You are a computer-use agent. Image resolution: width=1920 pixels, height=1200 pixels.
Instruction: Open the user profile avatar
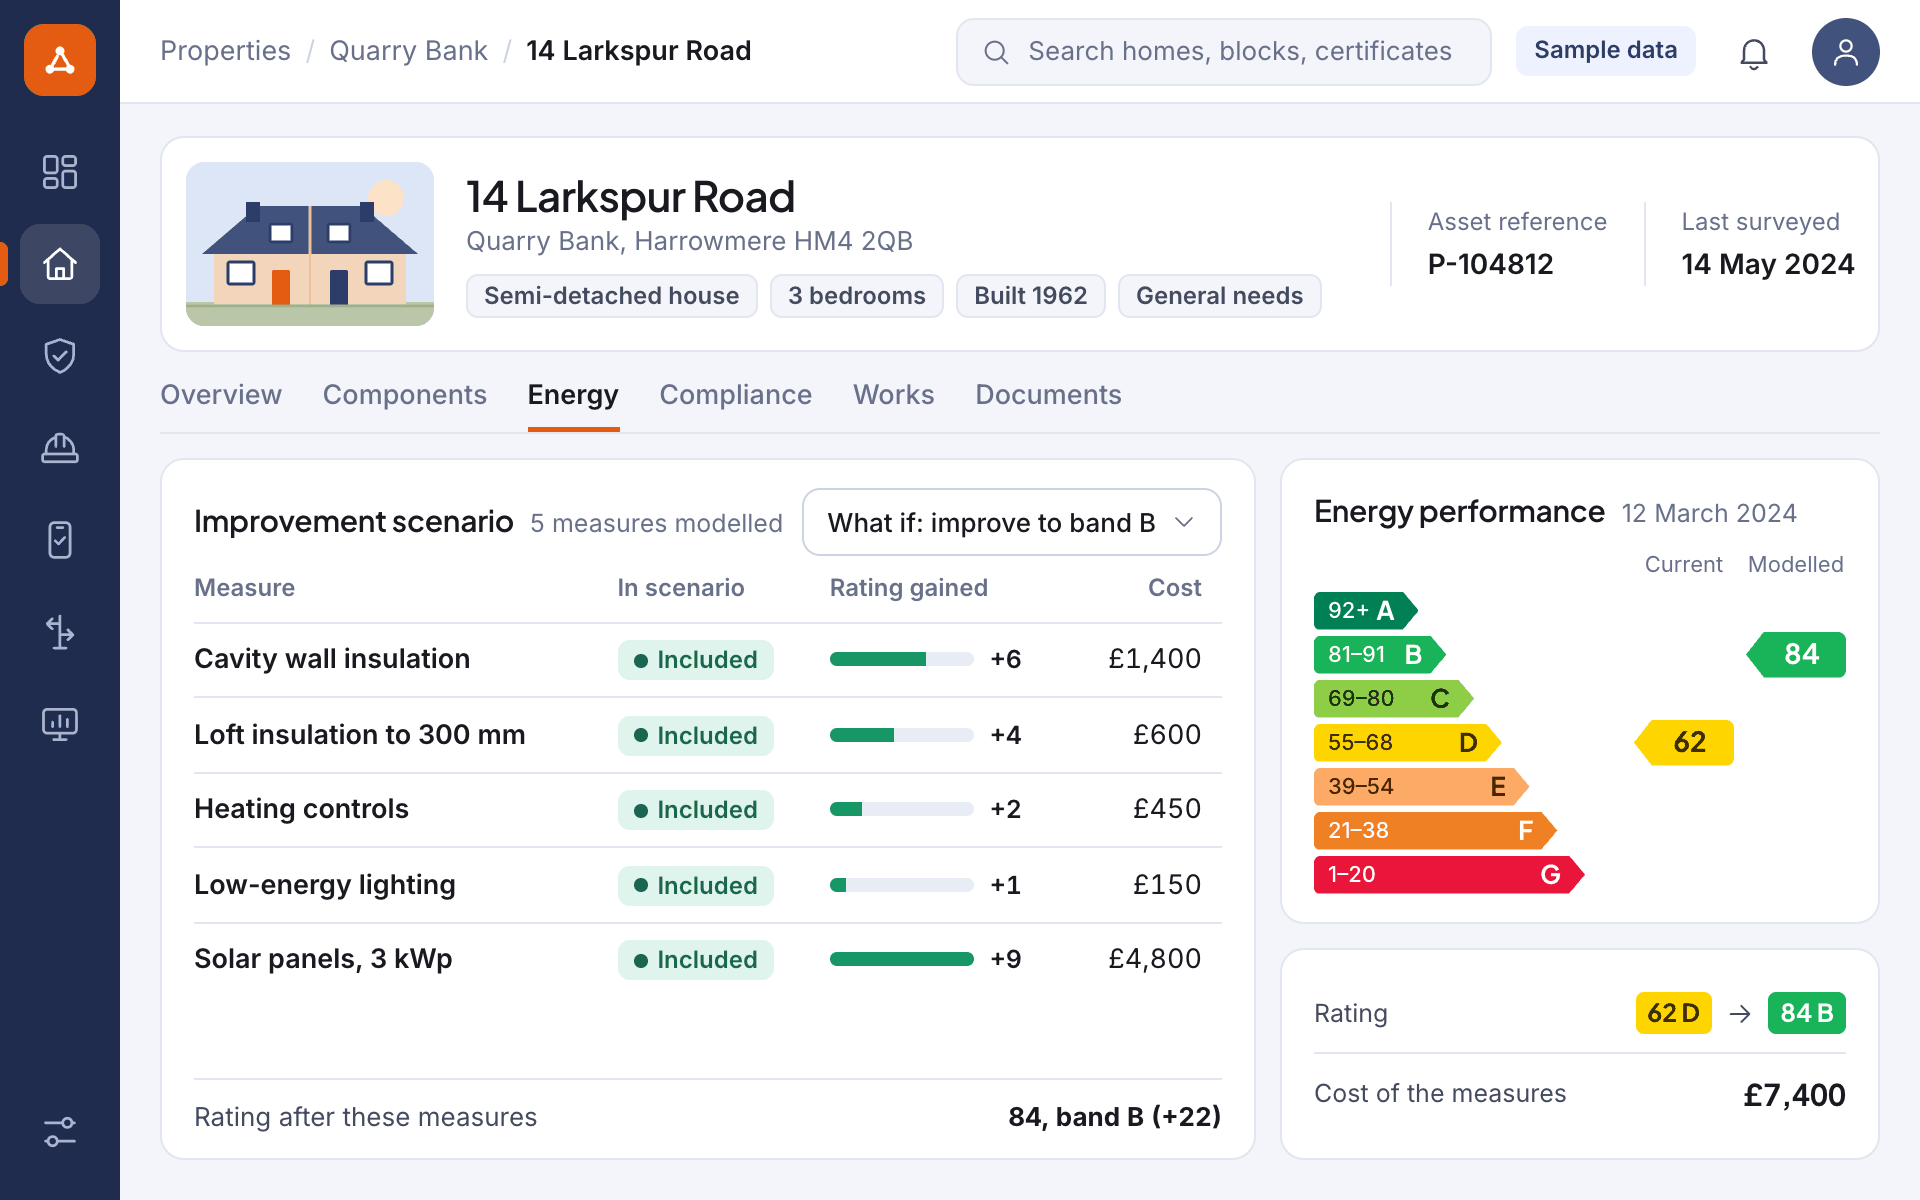tap(1846, 52)
